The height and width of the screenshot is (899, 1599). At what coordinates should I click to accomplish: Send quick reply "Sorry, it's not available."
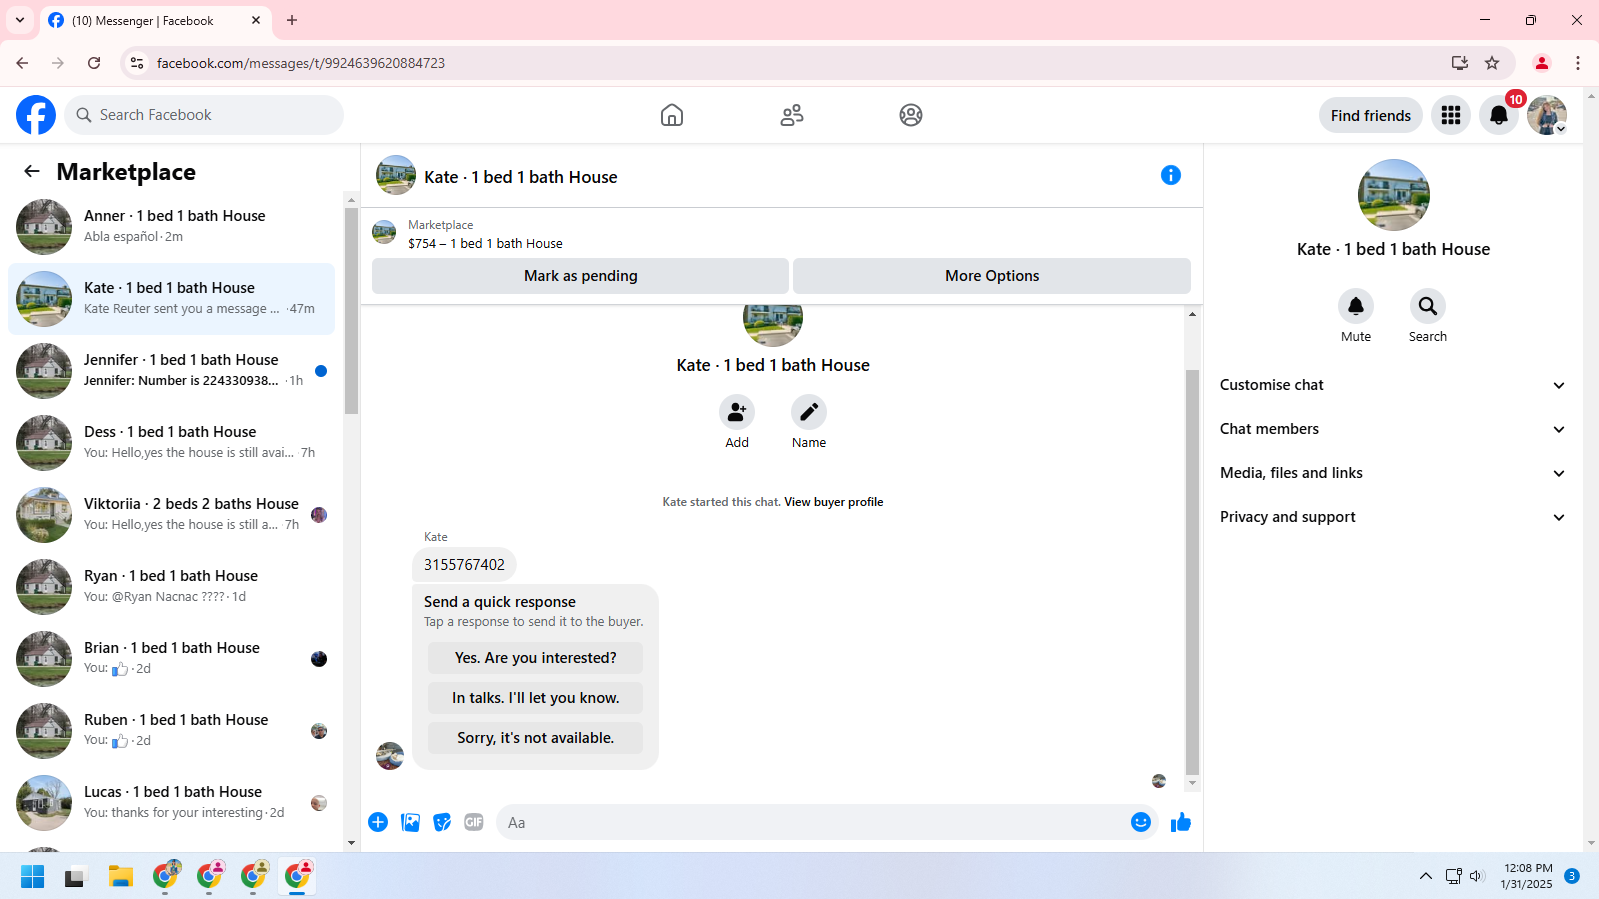[x=535, y=738]
